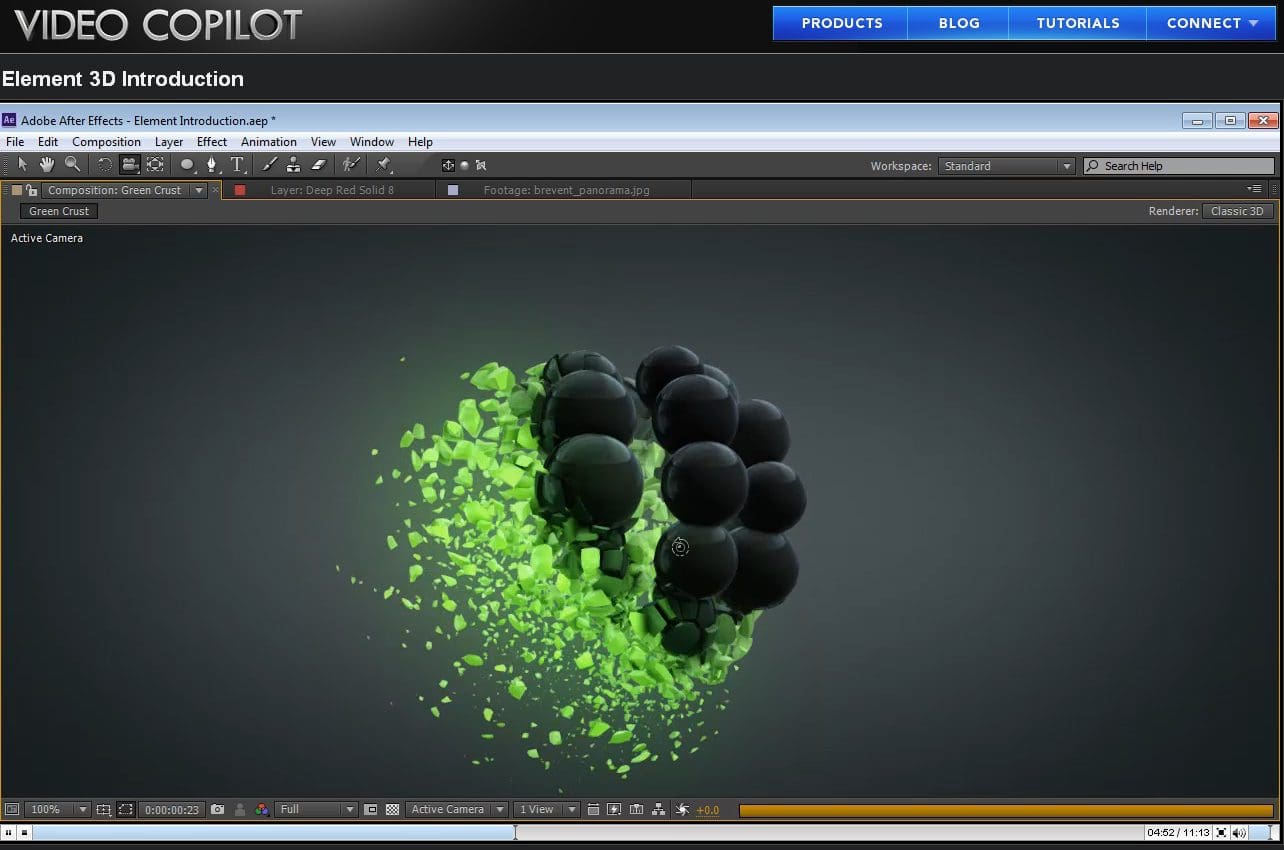1284x850 pixels.
Task: Open the Active Camera 3D view dropdown
Action: click(x=457, y=809)
